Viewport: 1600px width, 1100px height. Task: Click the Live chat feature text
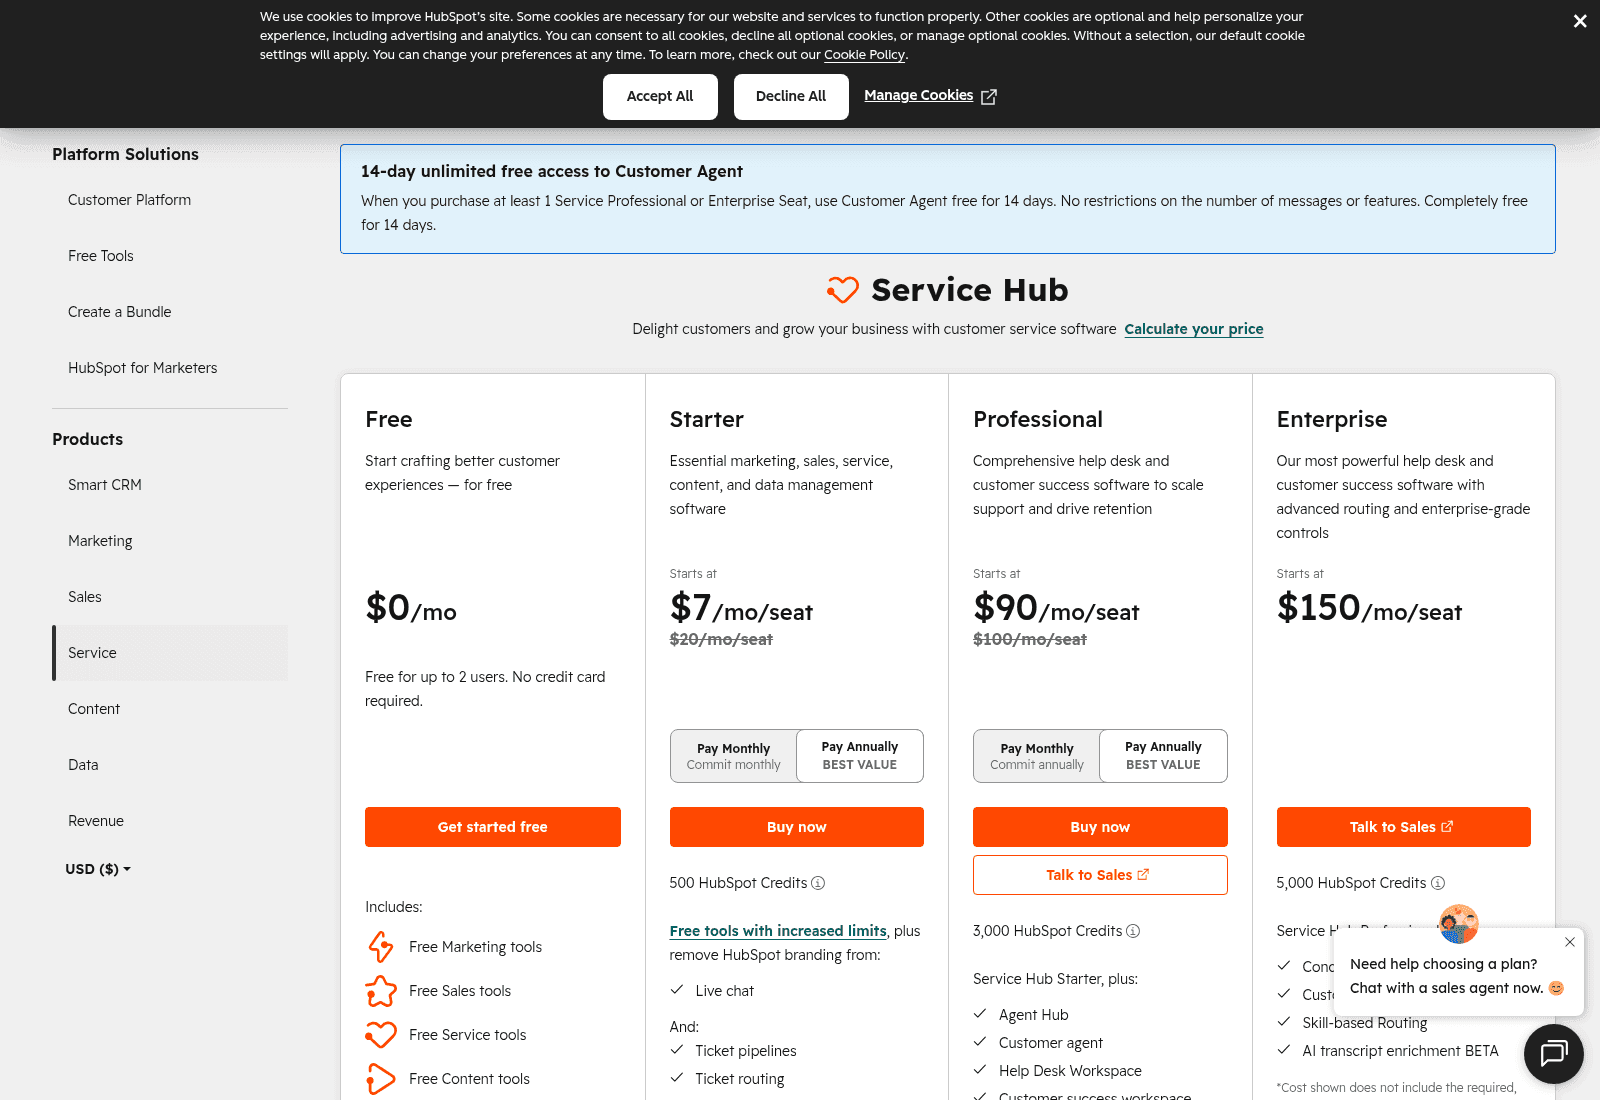tap(725, 991)
